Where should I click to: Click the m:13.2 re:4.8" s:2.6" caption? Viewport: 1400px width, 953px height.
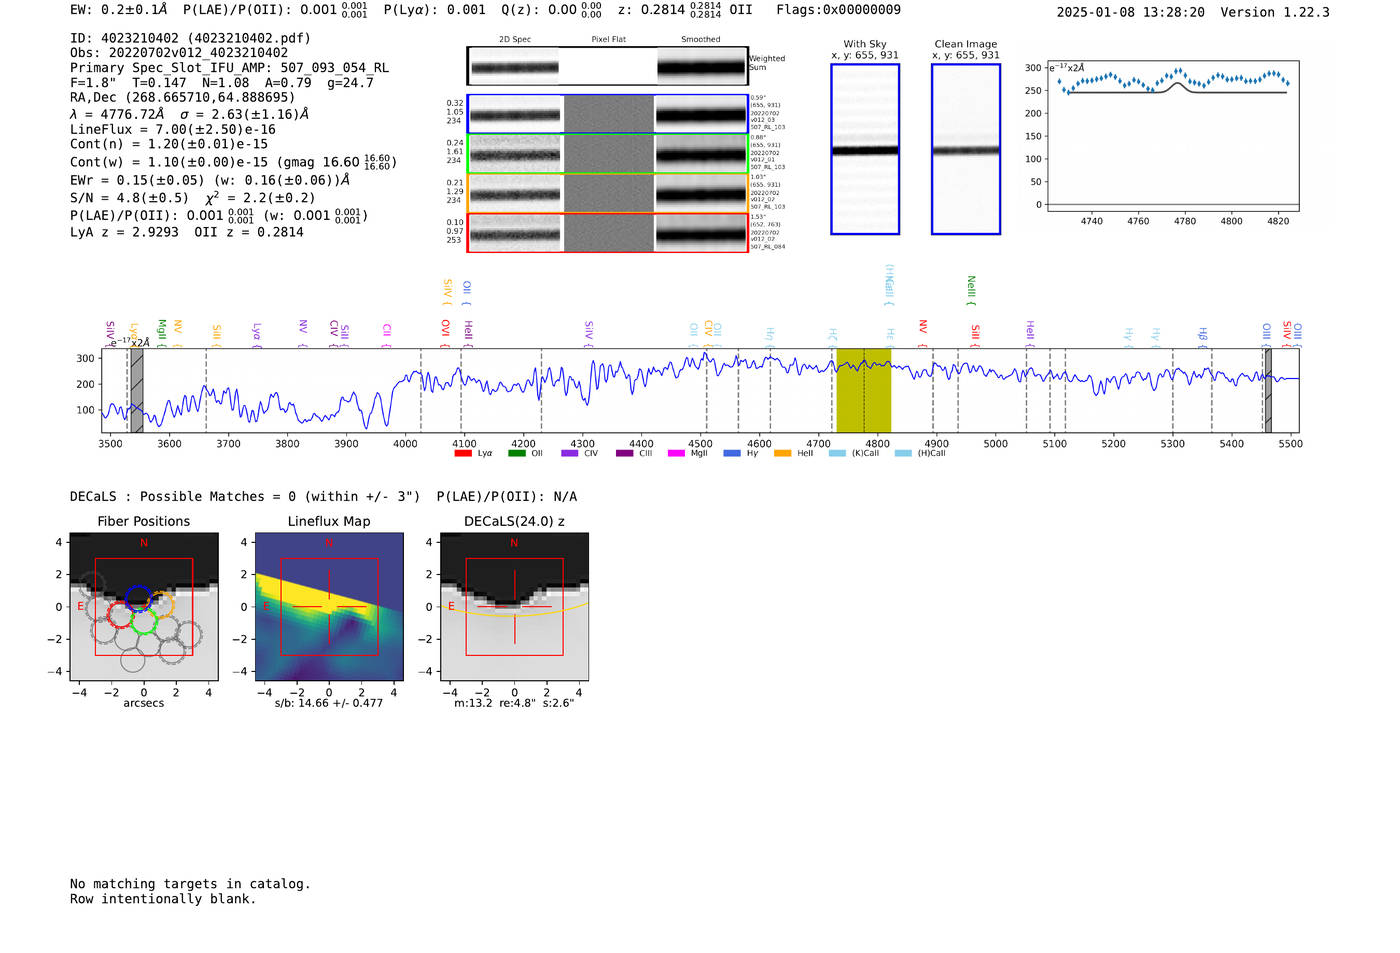pos(514,703)
